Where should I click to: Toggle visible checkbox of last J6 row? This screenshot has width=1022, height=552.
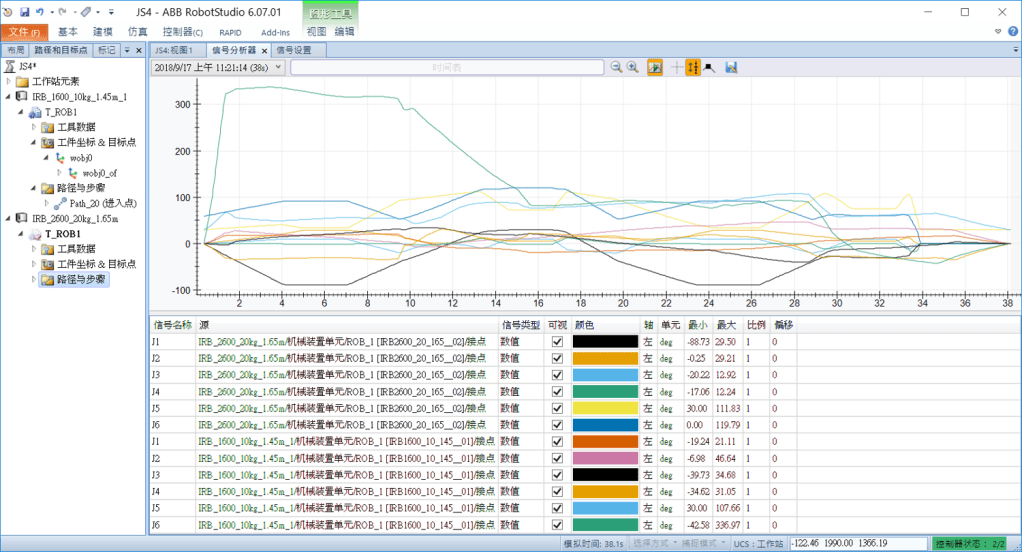[557, 524]
